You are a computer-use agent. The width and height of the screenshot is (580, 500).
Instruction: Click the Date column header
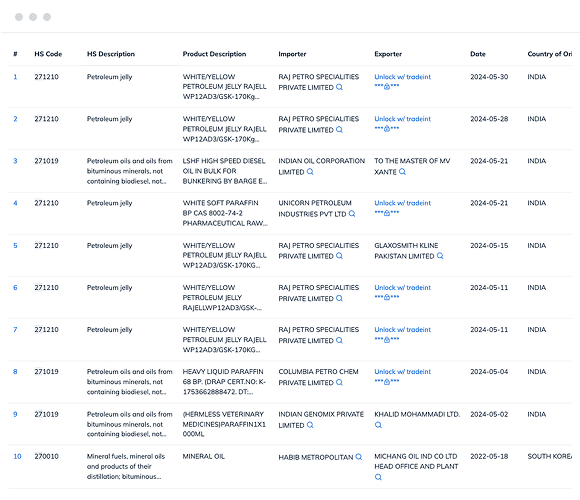click(478, 54)
